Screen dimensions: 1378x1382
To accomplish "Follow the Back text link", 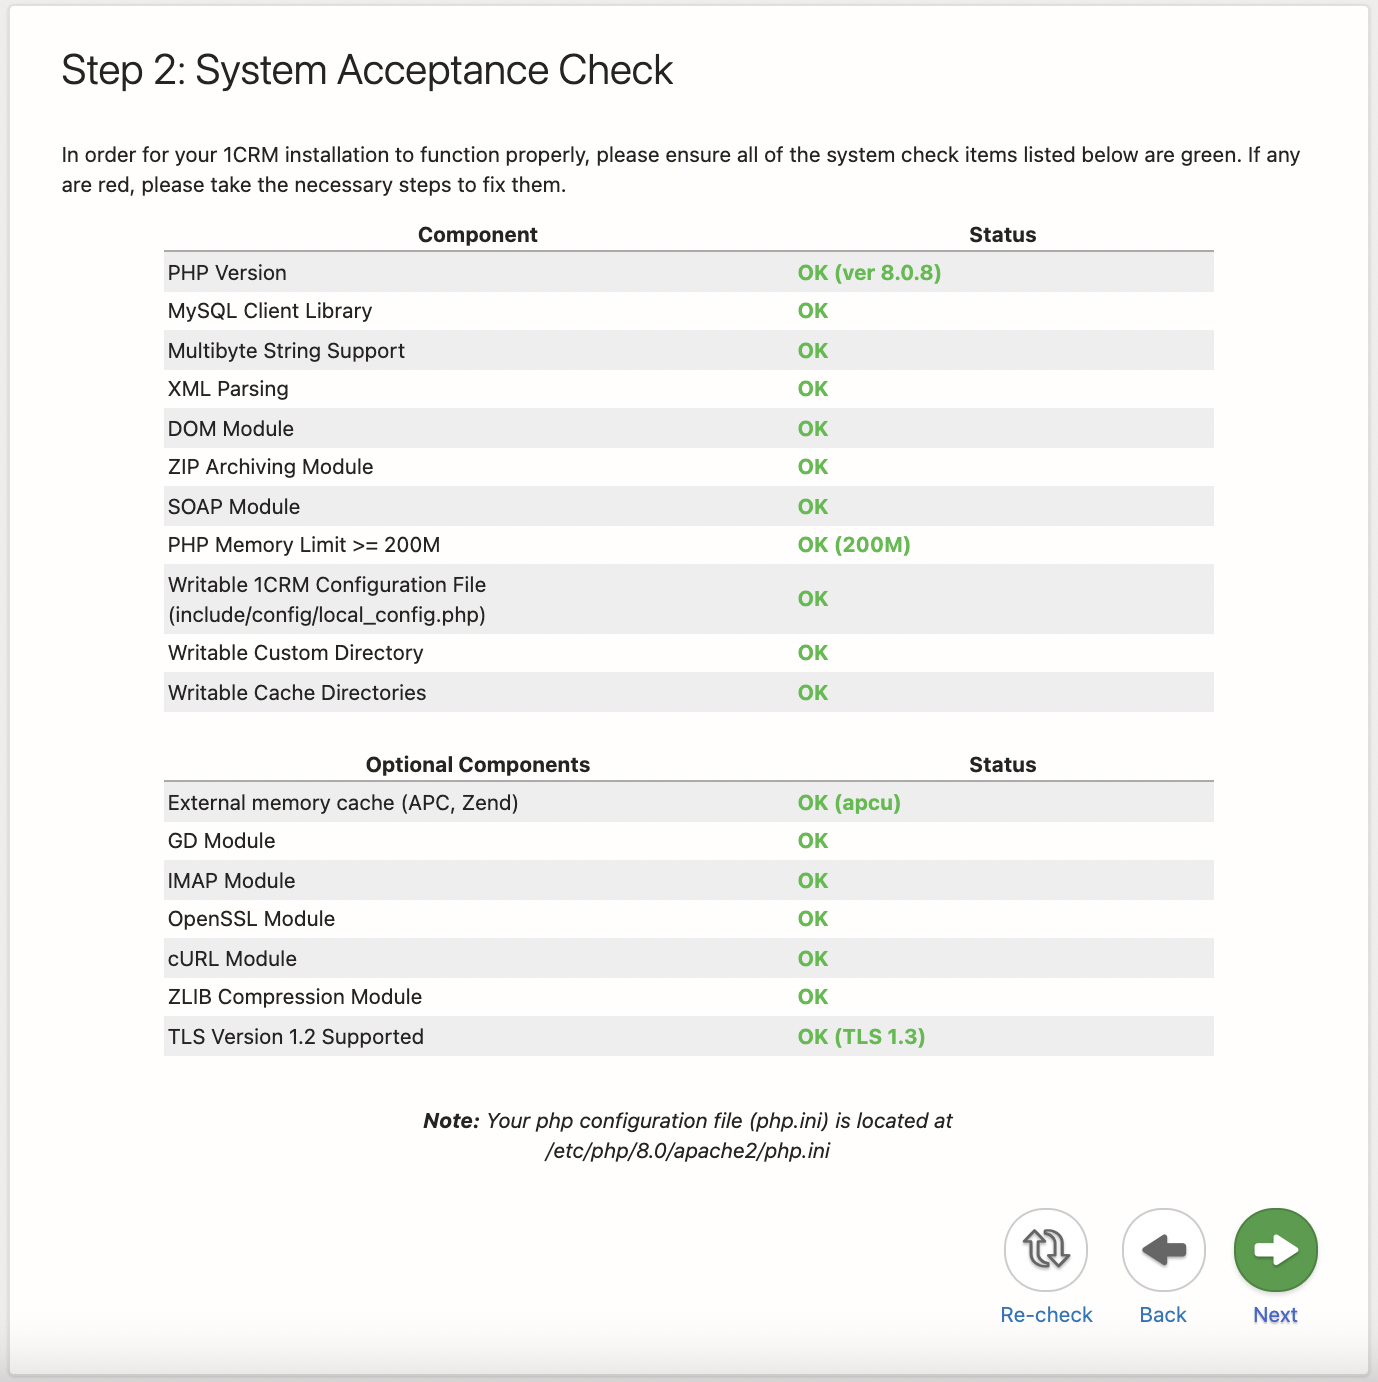I will coord(1163,1315).
